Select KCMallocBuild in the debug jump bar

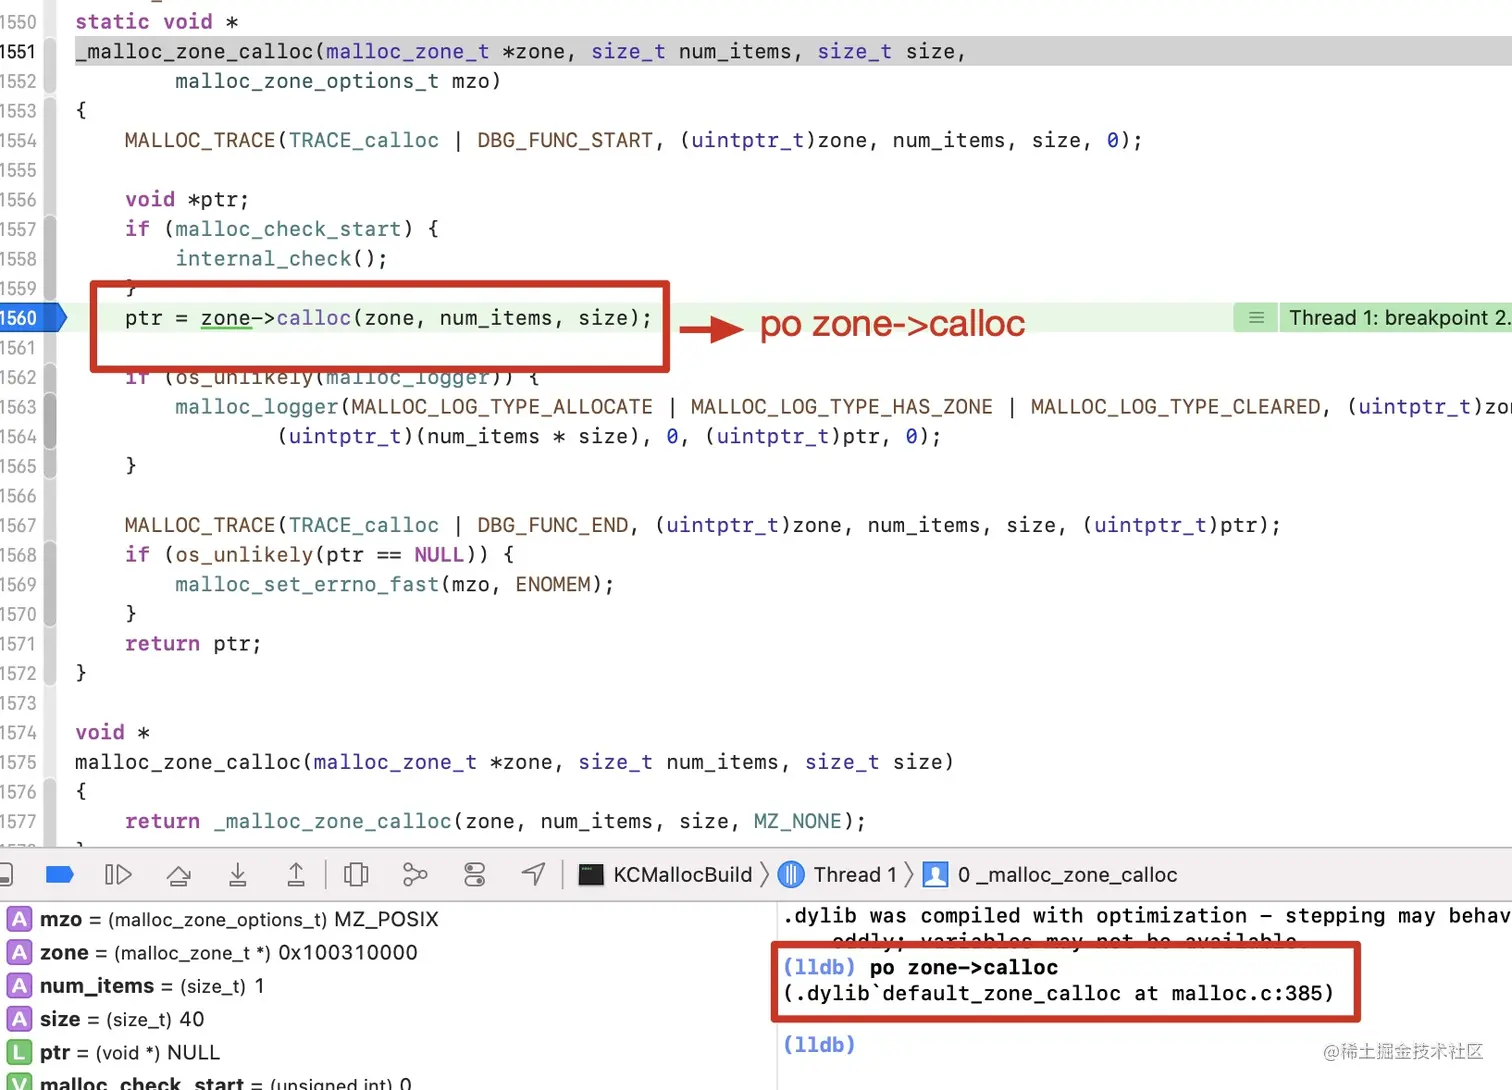tap(681, 874)
